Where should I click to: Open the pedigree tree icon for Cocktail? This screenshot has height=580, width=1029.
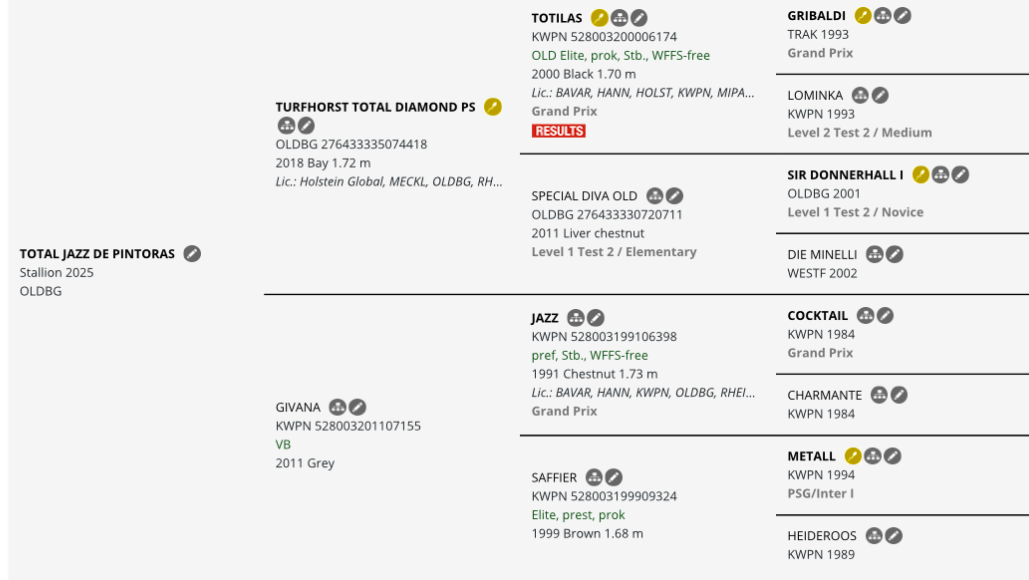tap(866, 316)
